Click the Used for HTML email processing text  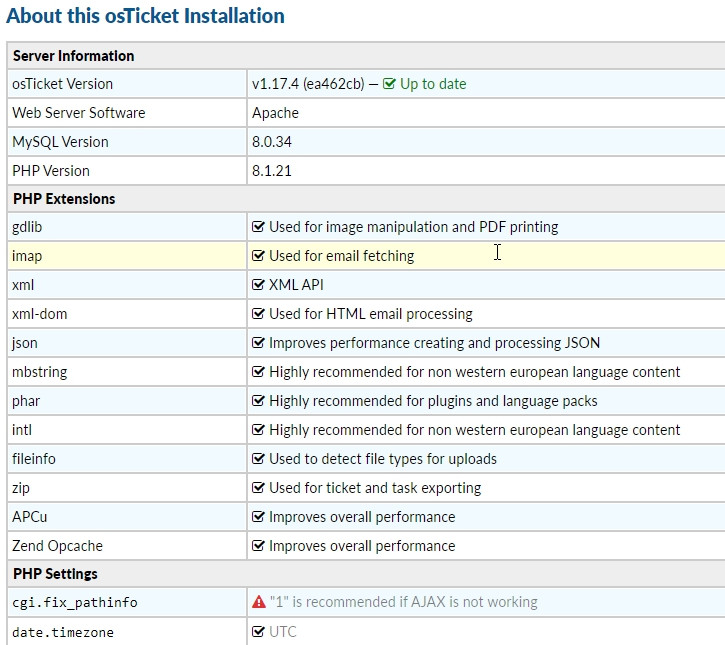(x=371, y=314)
